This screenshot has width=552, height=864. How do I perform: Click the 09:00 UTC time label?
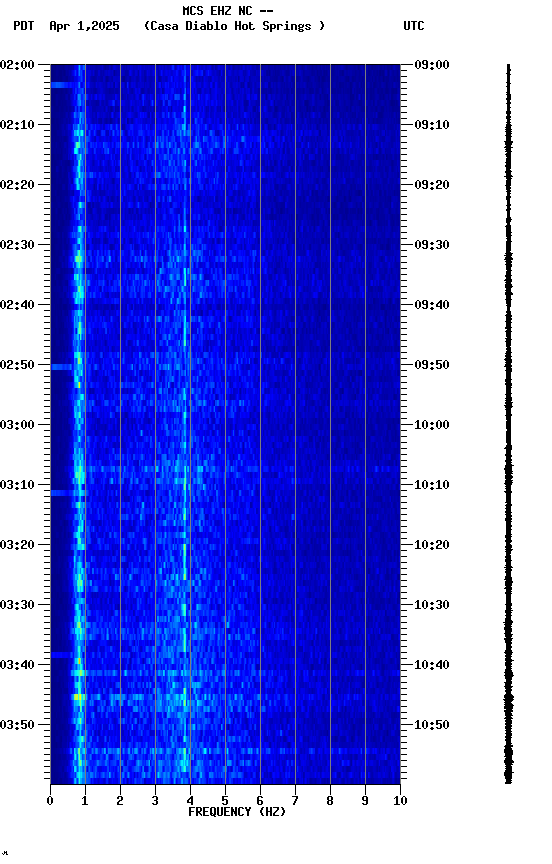click(432, 64)
